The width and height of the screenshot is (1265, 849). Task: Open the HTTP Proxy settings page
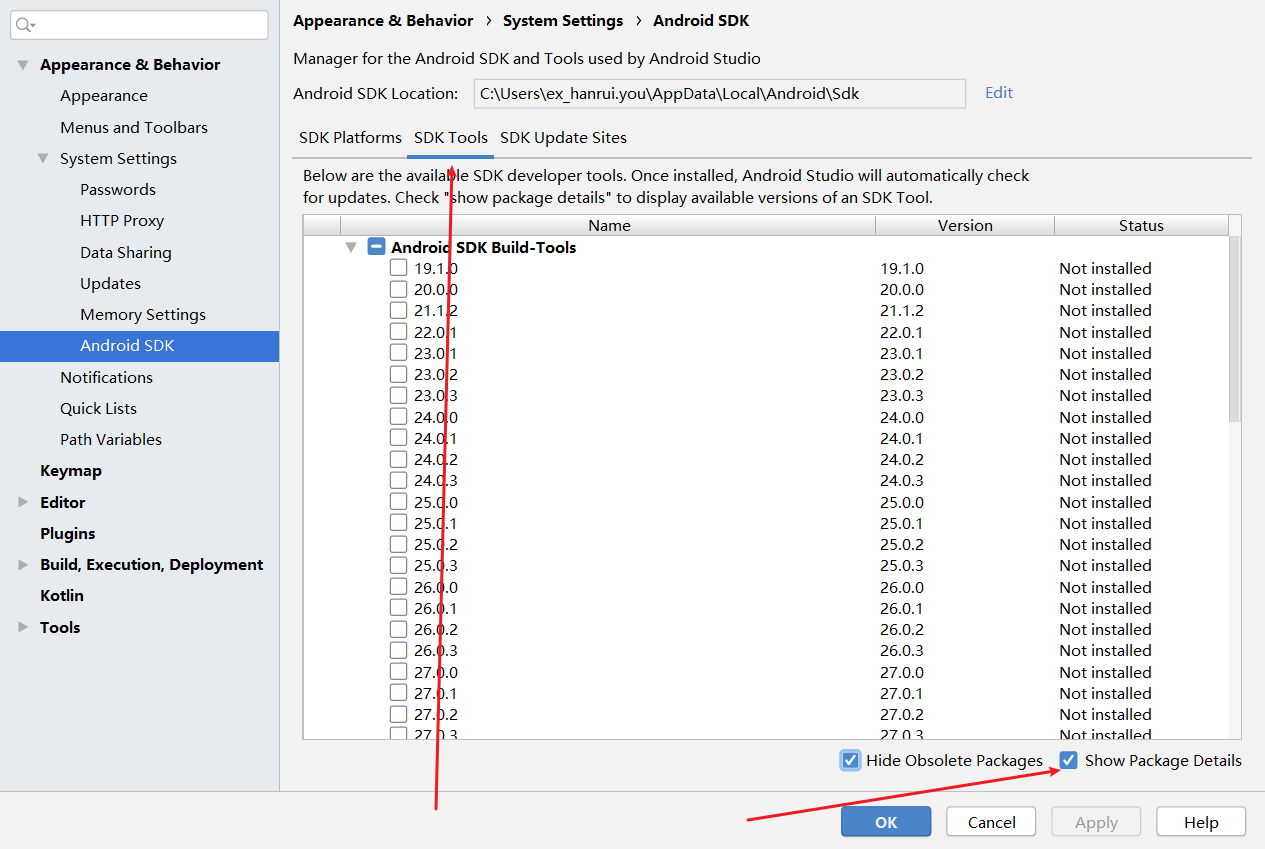(122, 221)
